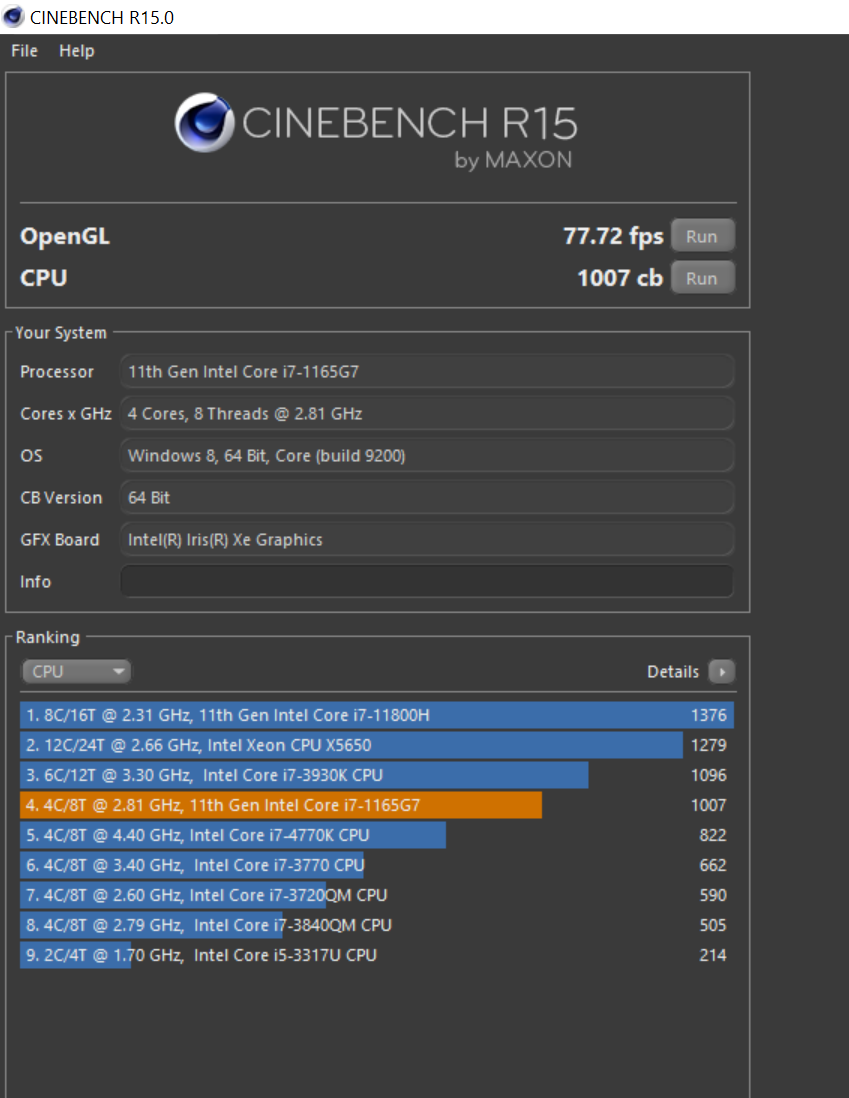Select highlighted ranking row i7-1165G7

click(x=377, y=805)
